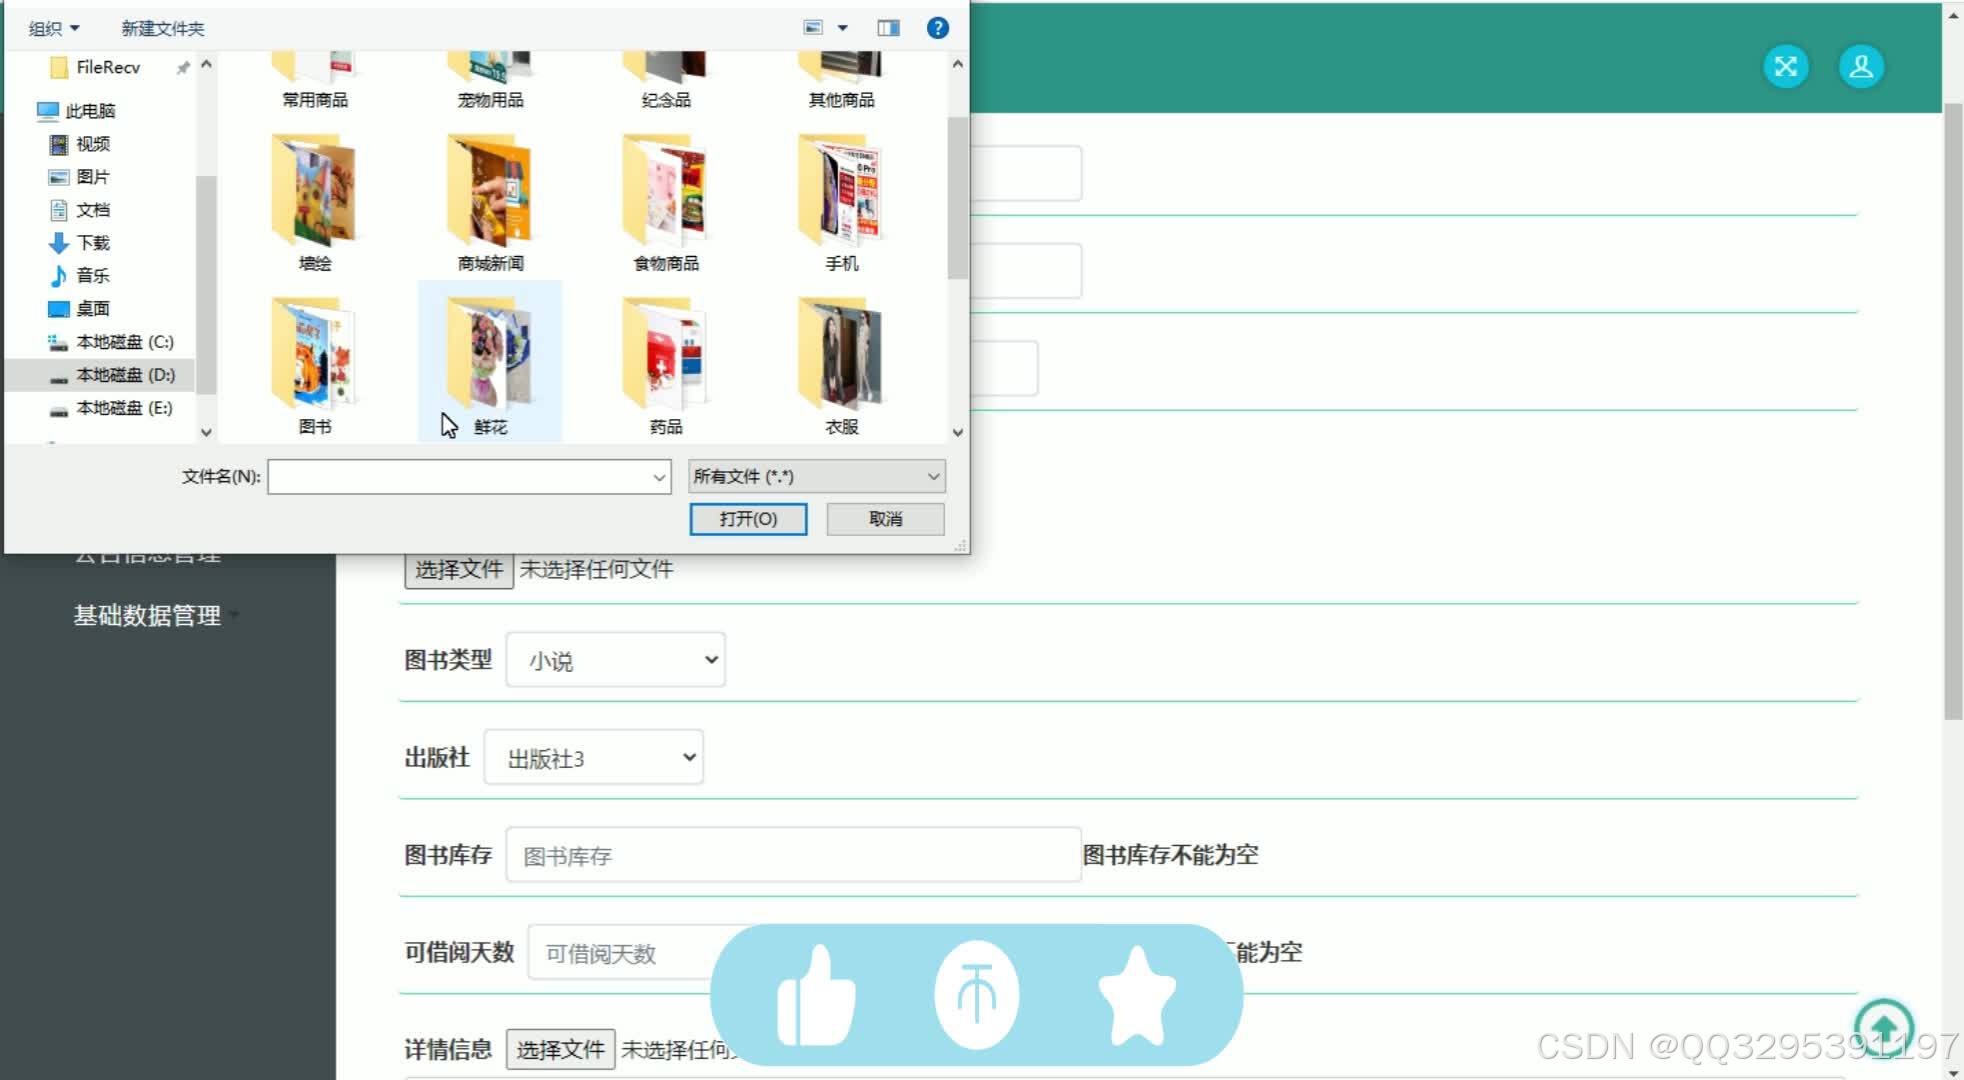Expand the view options dropdown arrow

pos(842,28)
